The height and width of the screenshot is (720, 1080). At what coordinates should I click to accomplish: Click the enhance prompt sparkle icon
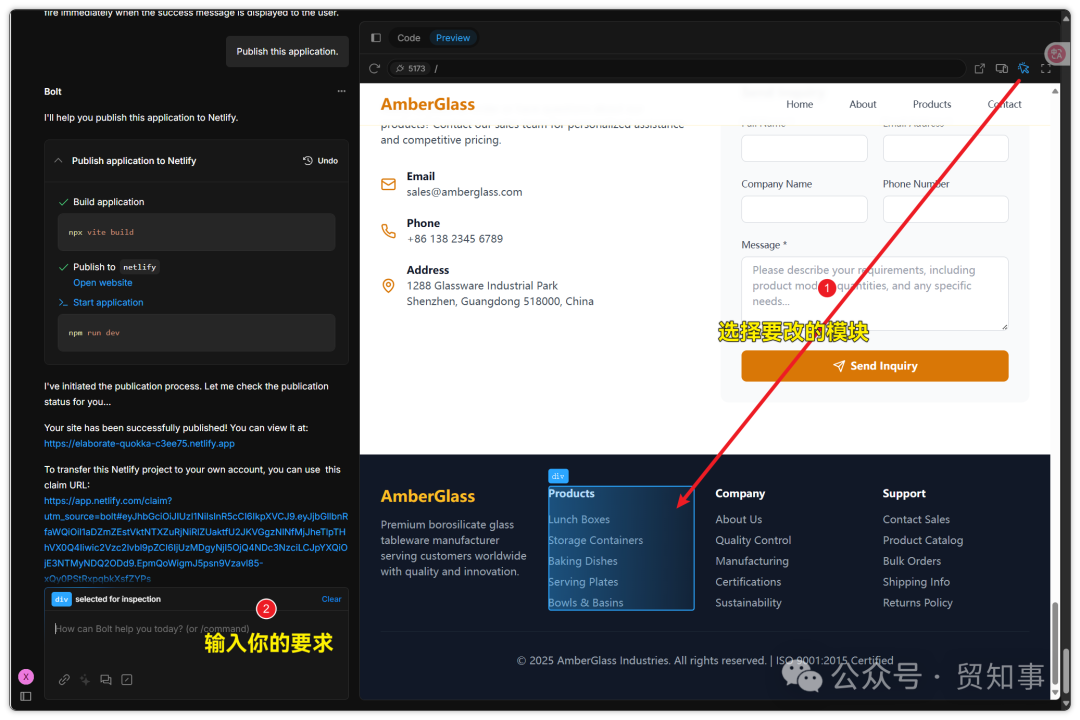(x=85, y=679)
